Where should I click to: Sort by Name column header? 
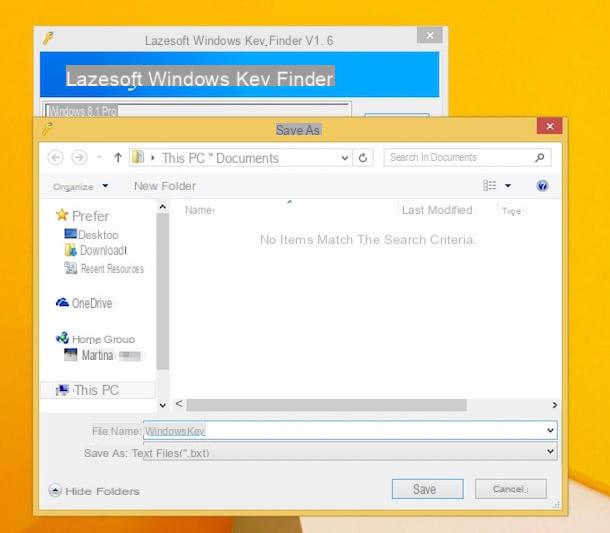coord(199,210)
